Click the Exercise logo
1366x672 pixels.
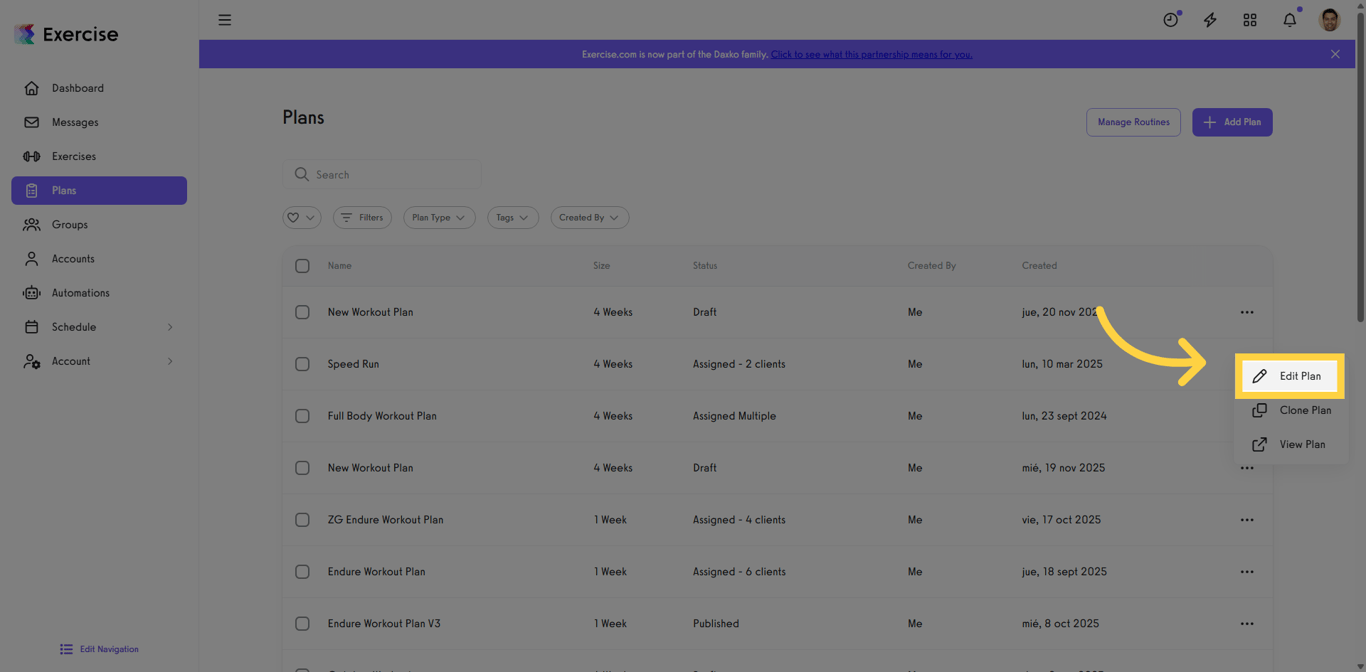[x=67, y=34]
